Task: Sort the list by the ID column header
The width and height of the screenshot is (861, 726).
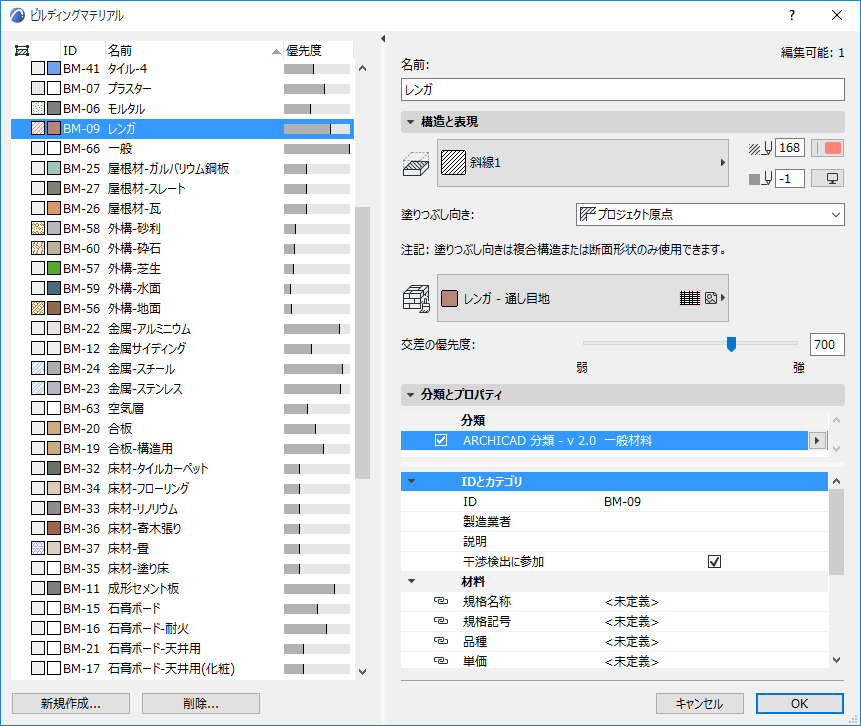Action: coord(83,51)
